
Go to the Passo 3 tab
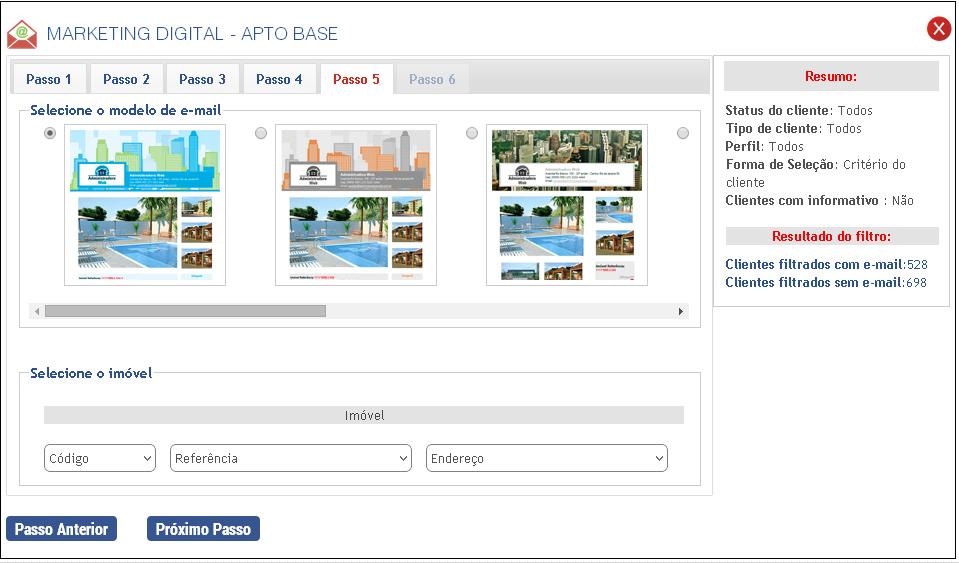pos(203,79)
